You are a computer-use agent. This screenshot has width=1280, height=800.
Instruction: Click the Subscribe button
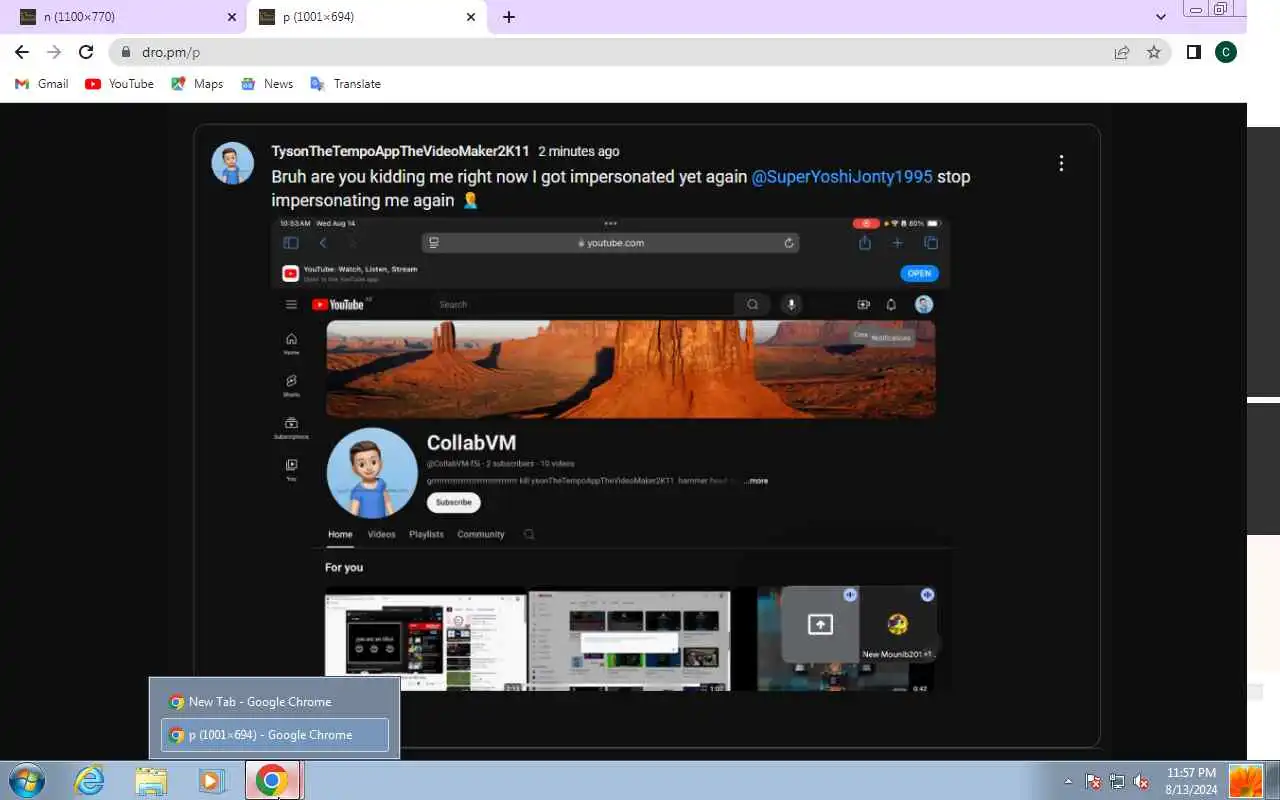point(453,502)
